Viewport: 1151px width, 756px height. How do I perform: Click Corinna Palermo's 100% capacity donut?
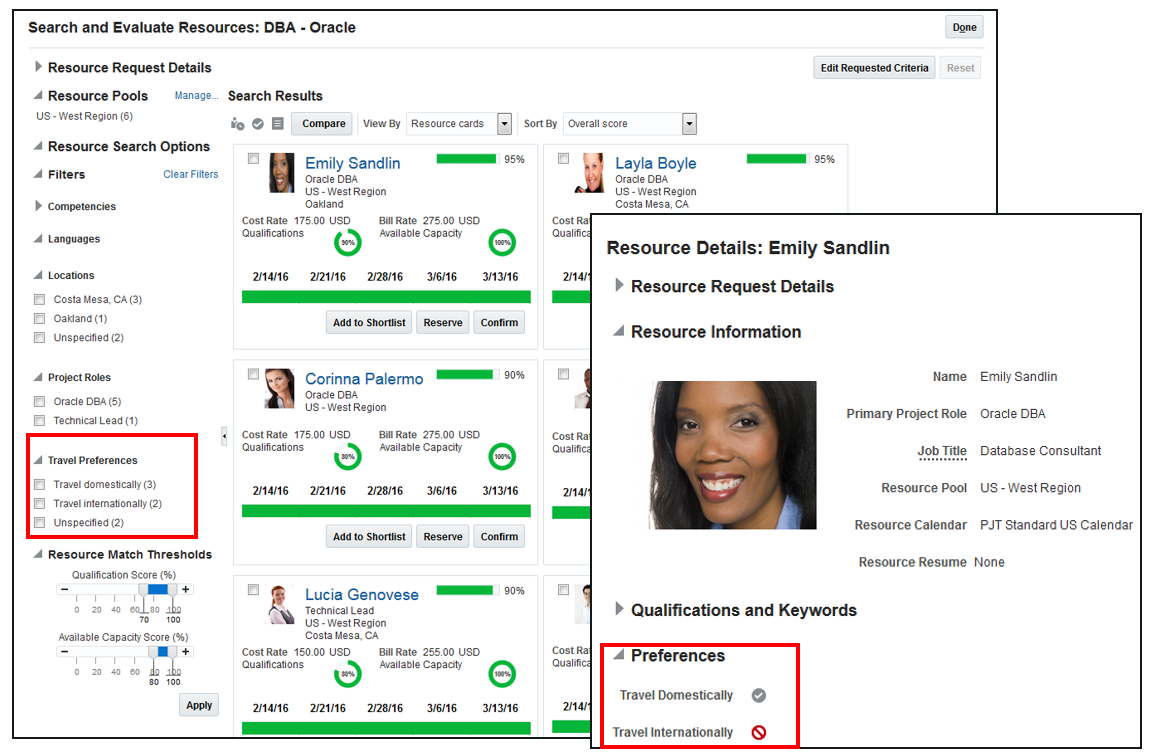(x=502, y=457)
